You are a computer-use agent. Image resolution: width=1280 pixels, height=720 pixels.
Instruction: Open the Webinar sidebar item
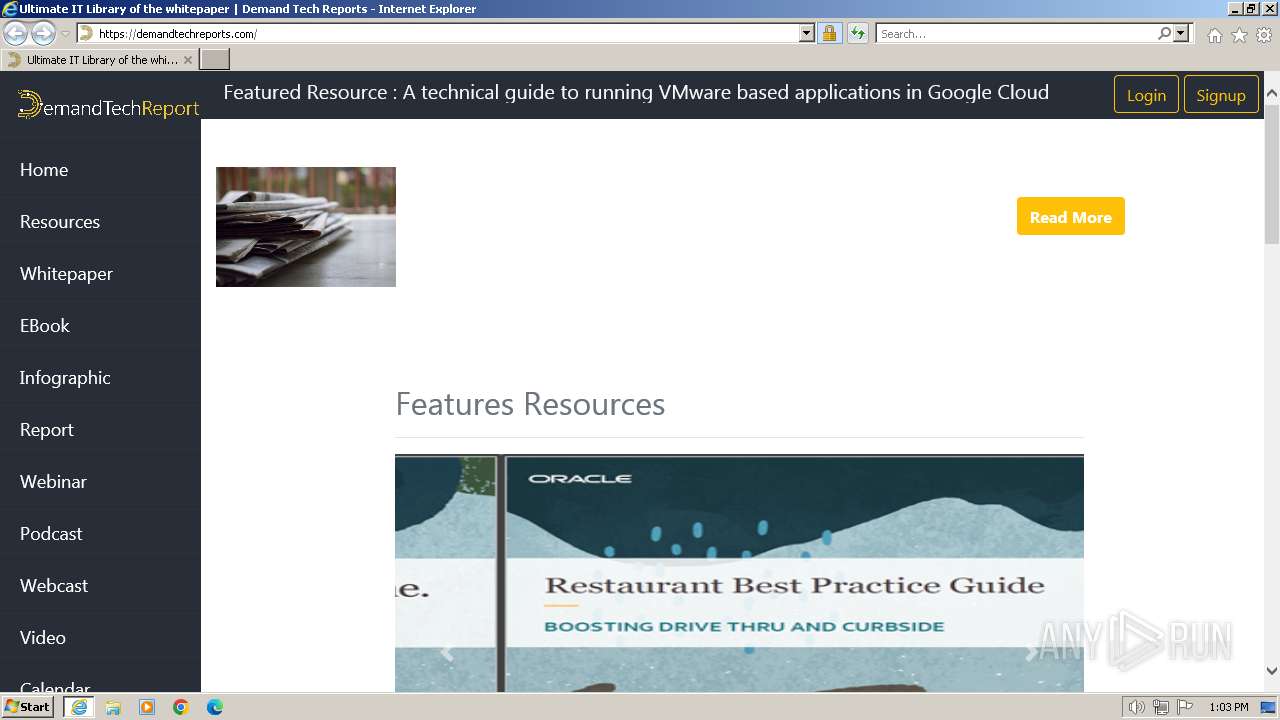click(53, 482)
